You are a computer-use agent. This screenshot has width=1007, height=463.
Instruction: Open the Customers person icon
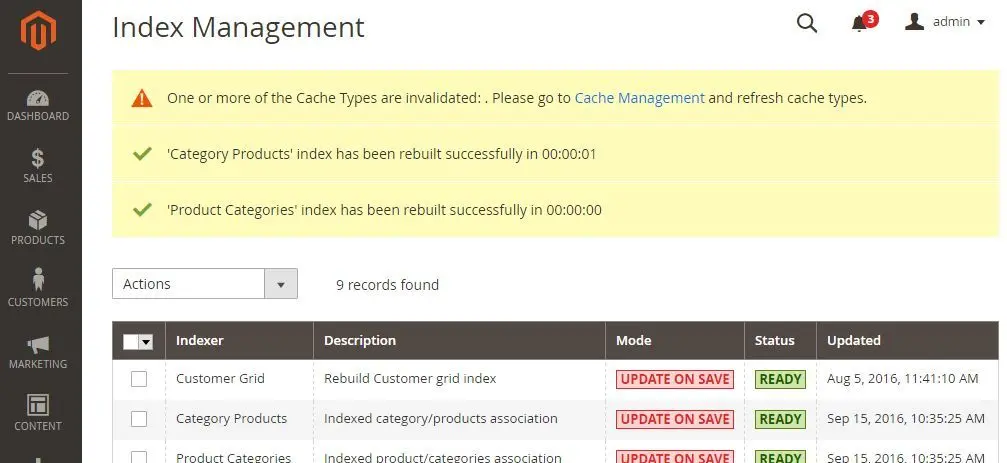click(38, 279)
